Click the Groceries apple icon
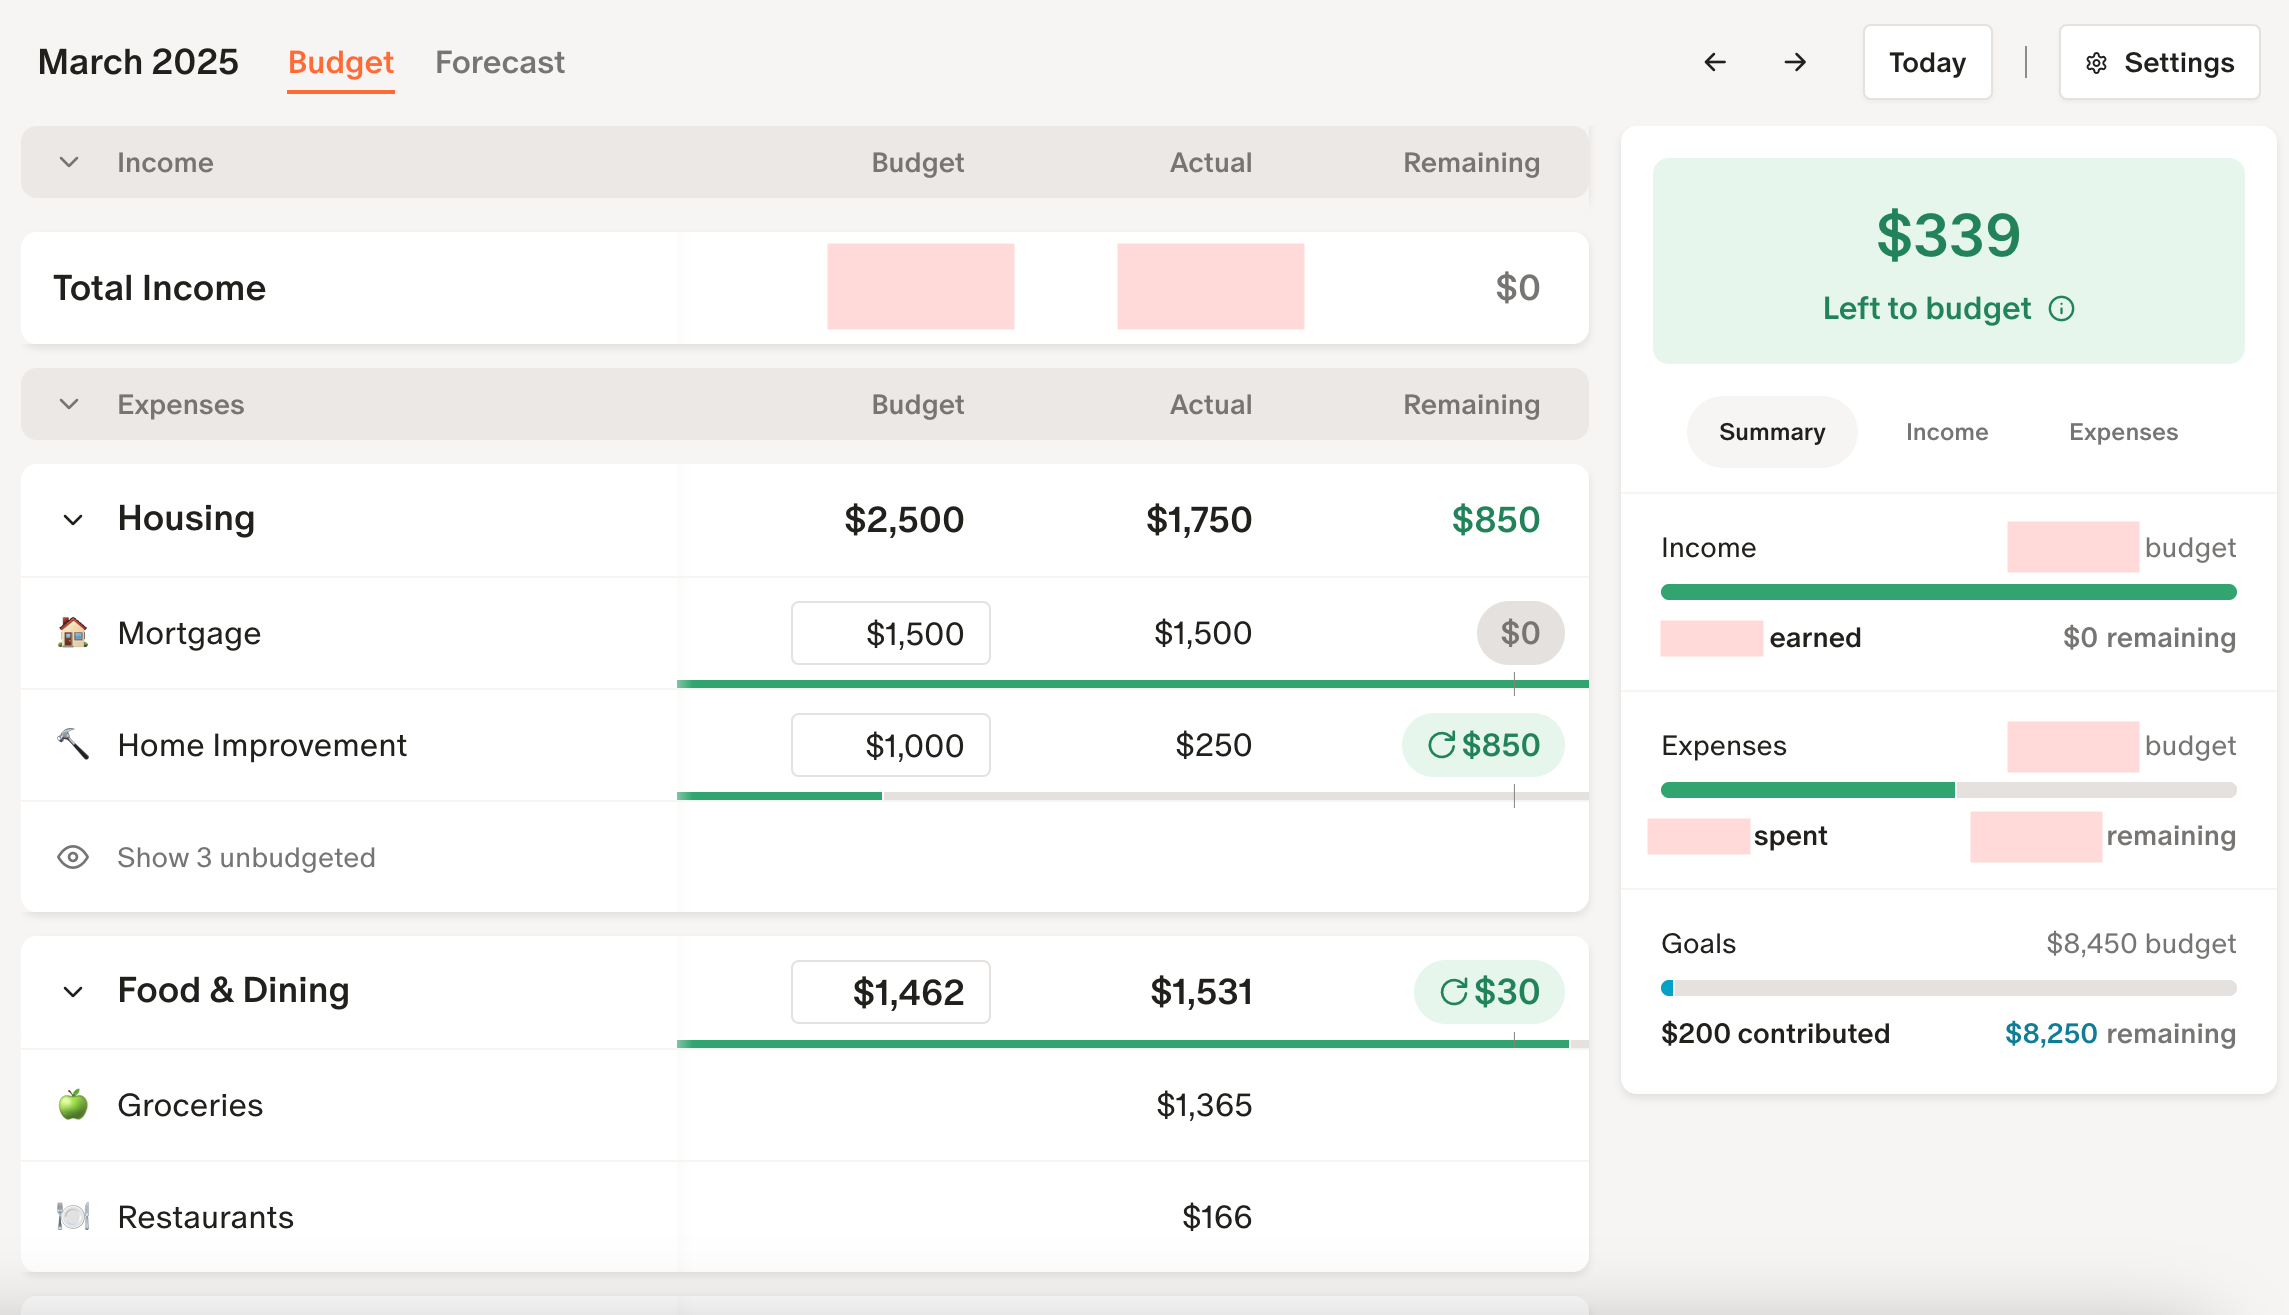This screenshot has height=1315, width=2289. click(x=71, y=1104)
